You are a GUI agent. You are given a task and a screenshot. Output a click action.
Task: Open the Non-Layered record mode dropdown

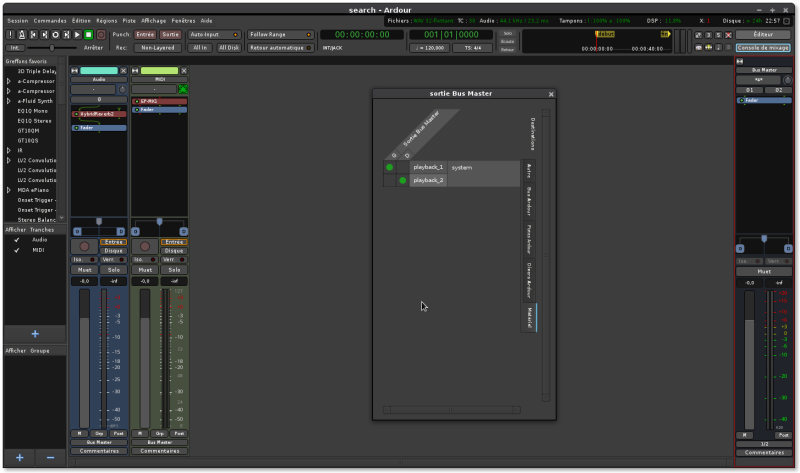pyautogui.click(x=158, y=47)
